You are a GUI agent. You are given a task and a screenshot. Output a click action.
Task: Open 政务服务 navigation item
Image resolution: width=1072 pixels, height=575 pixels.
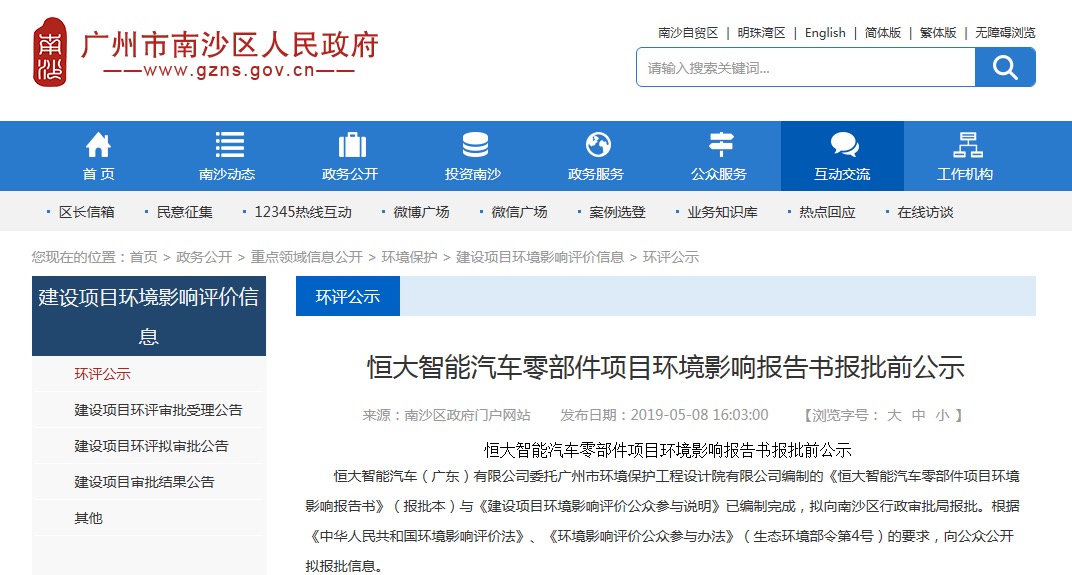tap(596, 174)
